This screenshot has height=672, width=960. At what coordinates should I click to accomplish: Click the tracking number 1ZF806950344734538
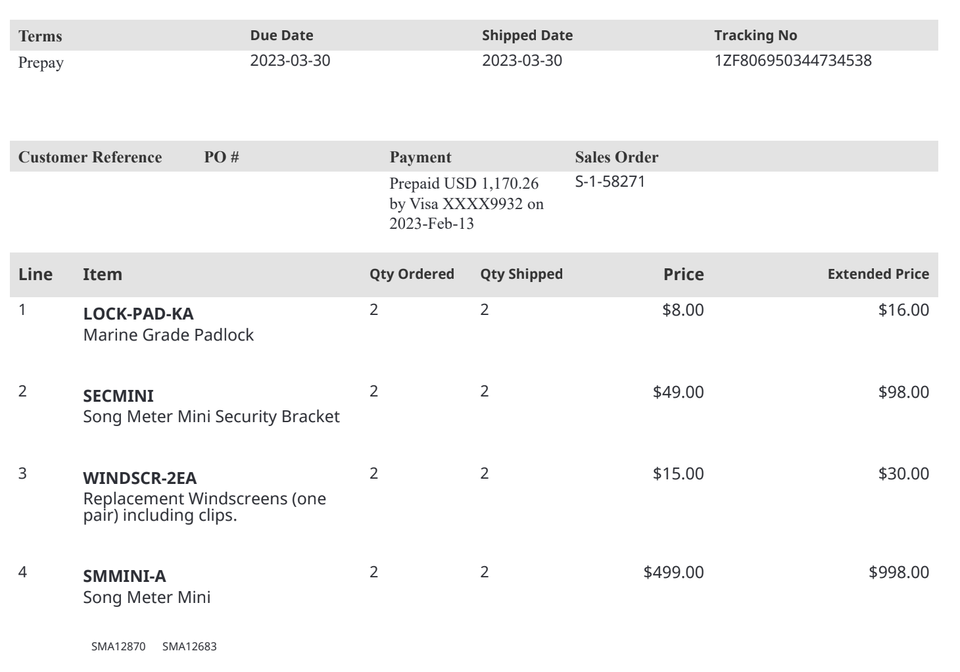[x=792, y=61]
